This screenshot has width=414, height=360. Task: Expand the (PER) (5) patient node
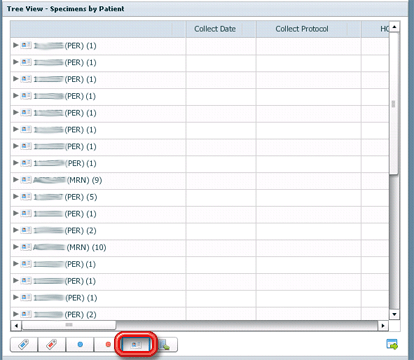[x=15, y=196]
